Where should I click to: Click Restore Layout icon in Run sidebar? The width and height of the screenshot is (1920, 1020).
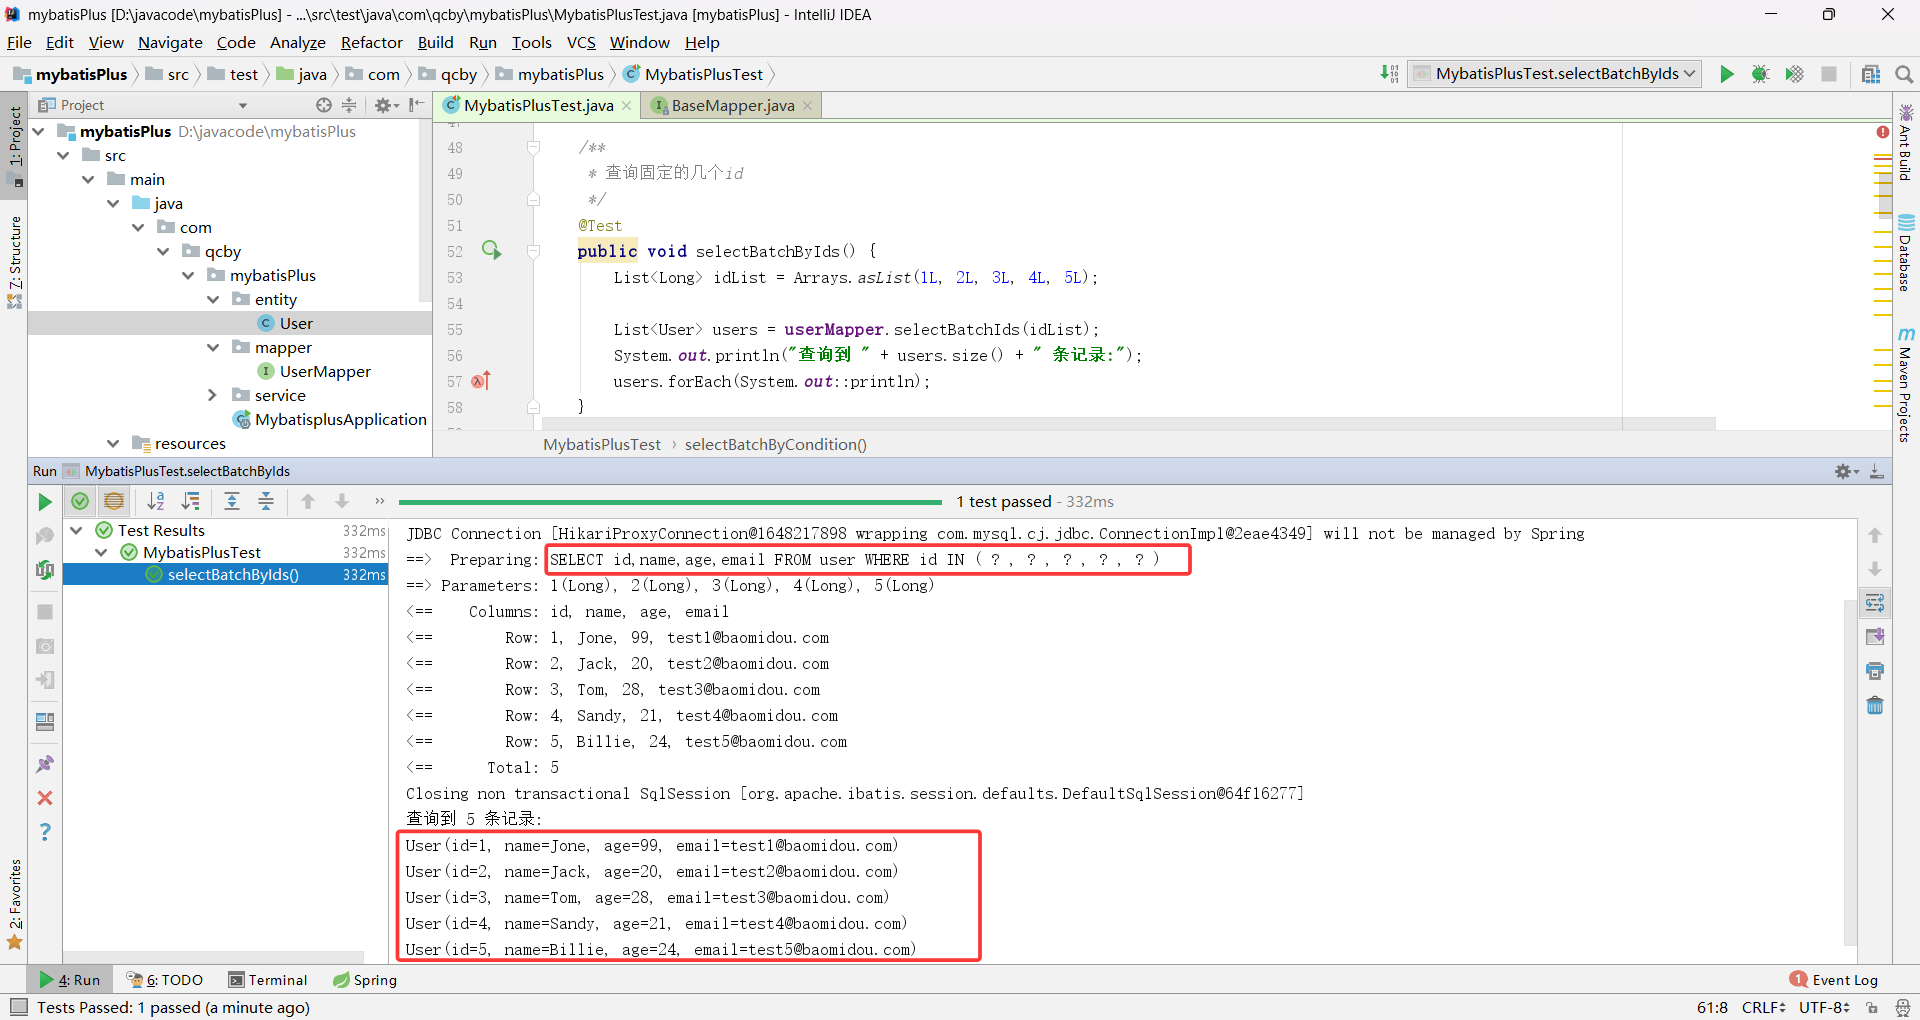(45, 722)
